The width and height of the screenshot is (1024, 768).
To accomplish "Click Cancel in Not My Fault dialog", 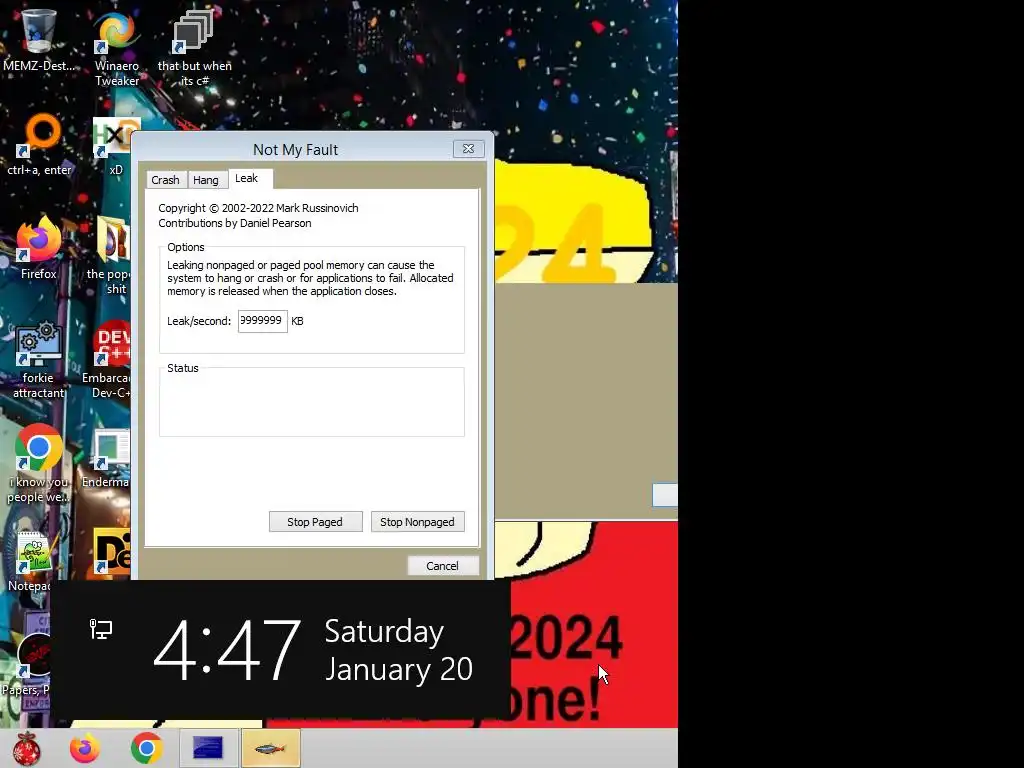I will click(x=443, y=566).
